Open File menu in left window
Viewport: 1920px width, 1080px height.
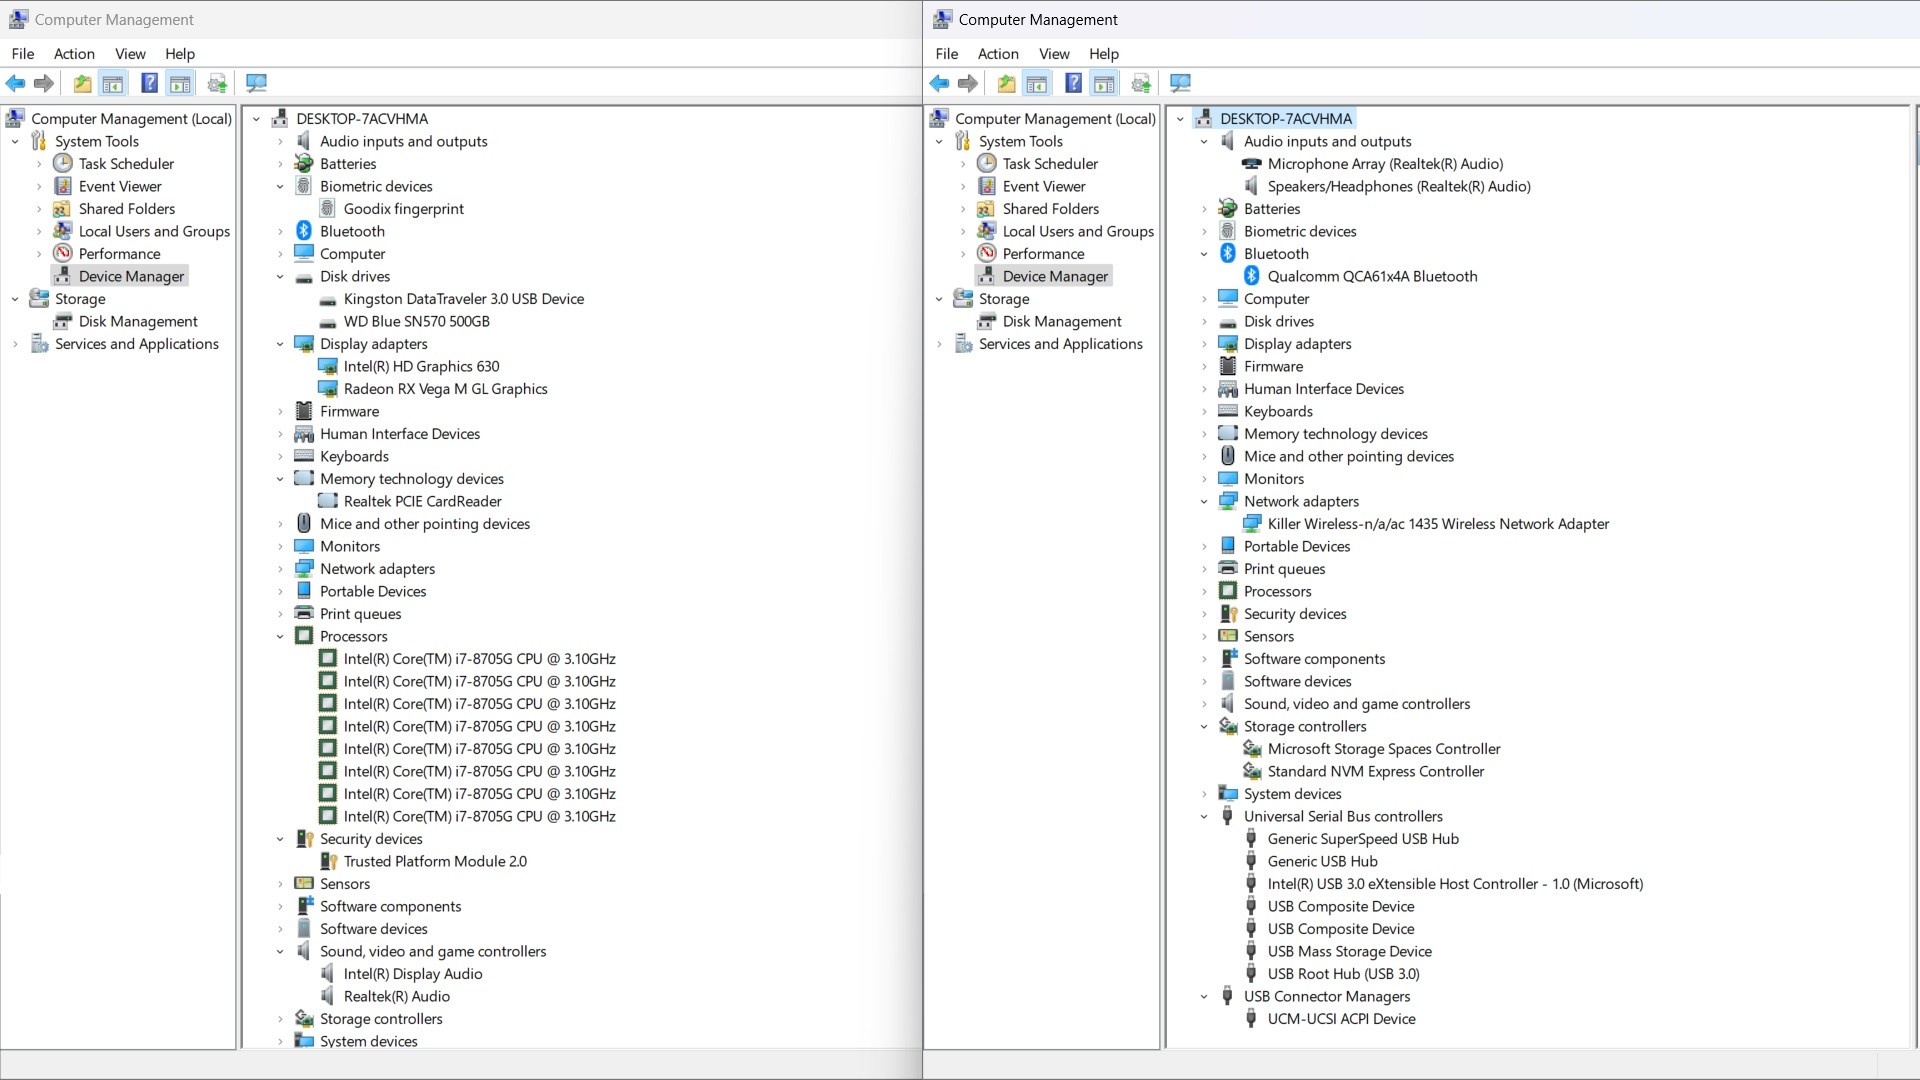point(22,54)
